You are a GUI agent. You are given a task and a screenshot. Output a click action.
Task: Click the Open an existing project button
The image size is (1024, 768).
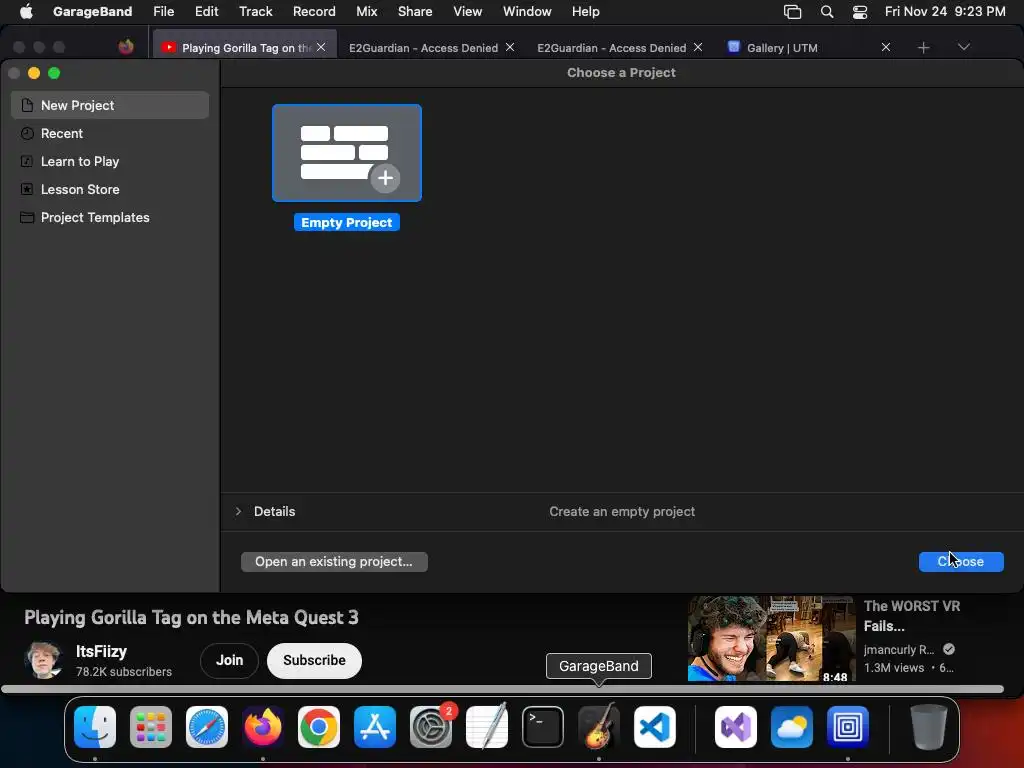point(334,562)
